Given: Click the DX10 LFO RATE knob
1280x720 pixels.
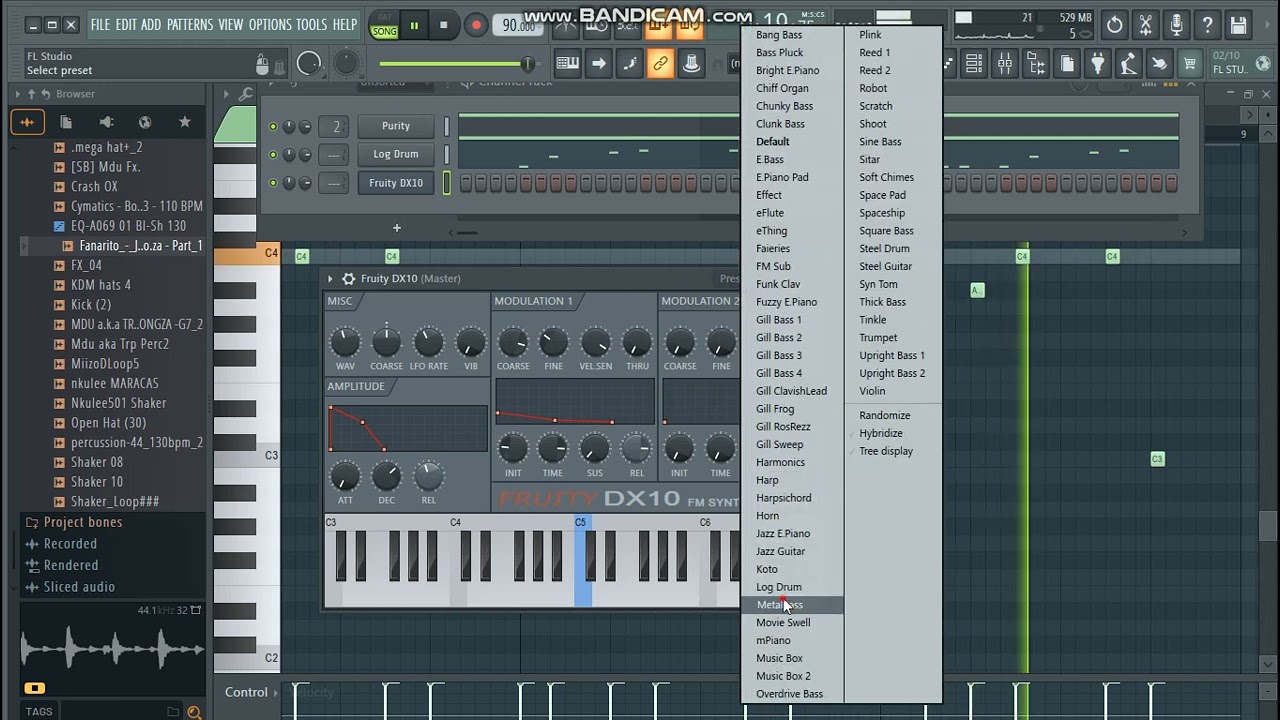Looking at the screenshot, I should tap(428, 342).
